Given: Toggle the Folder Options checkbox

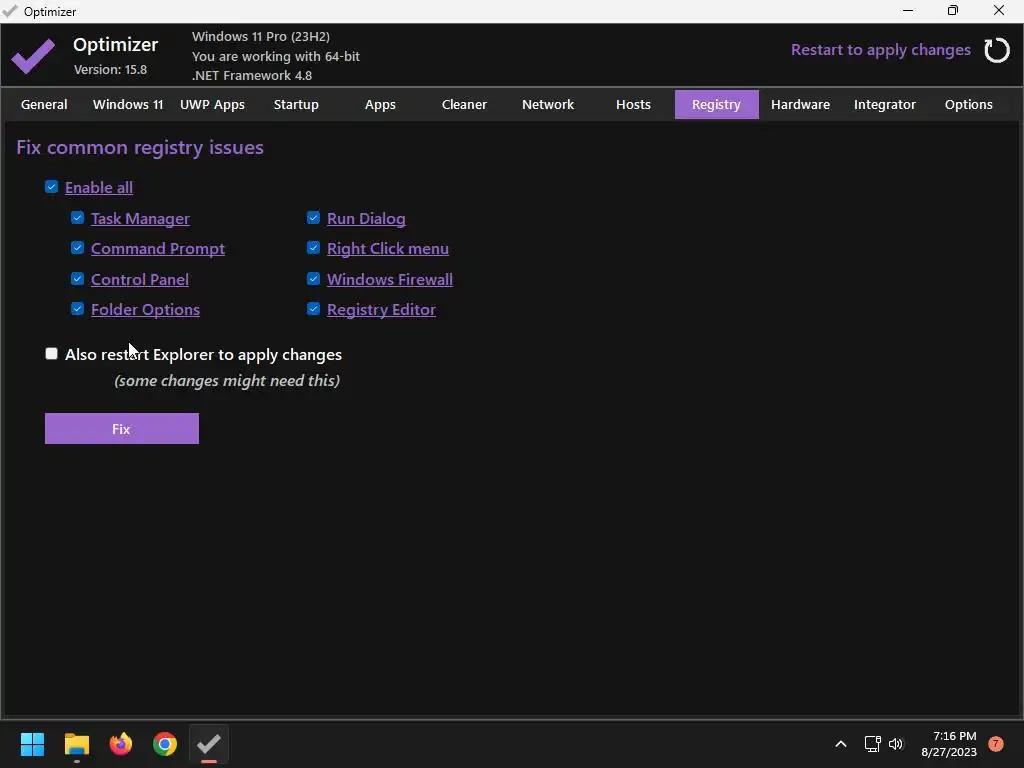Looking at the screenshot, I should [78, 309].
